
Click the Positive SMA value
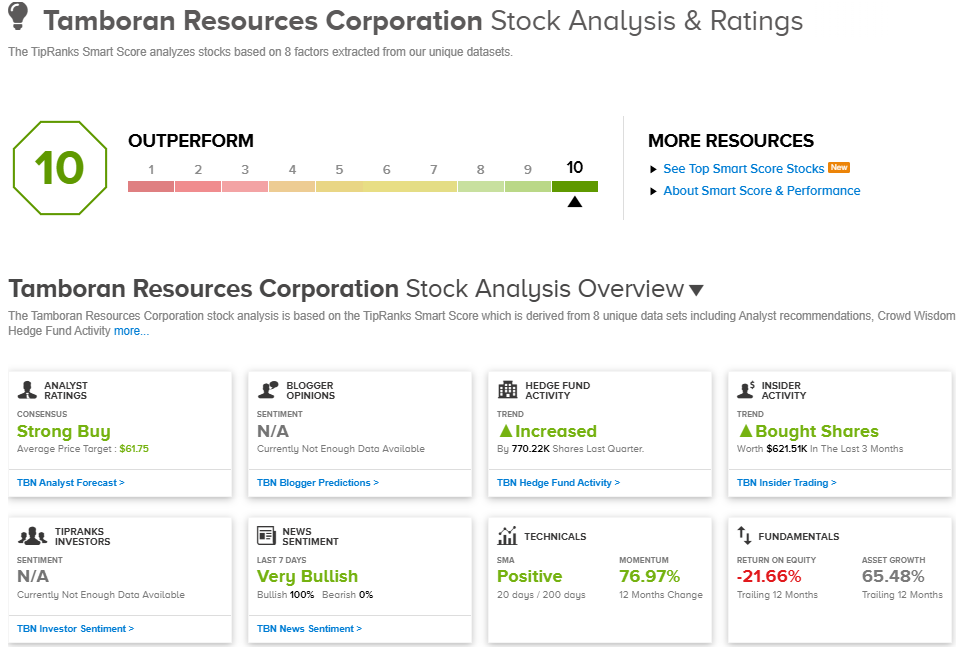529,576
